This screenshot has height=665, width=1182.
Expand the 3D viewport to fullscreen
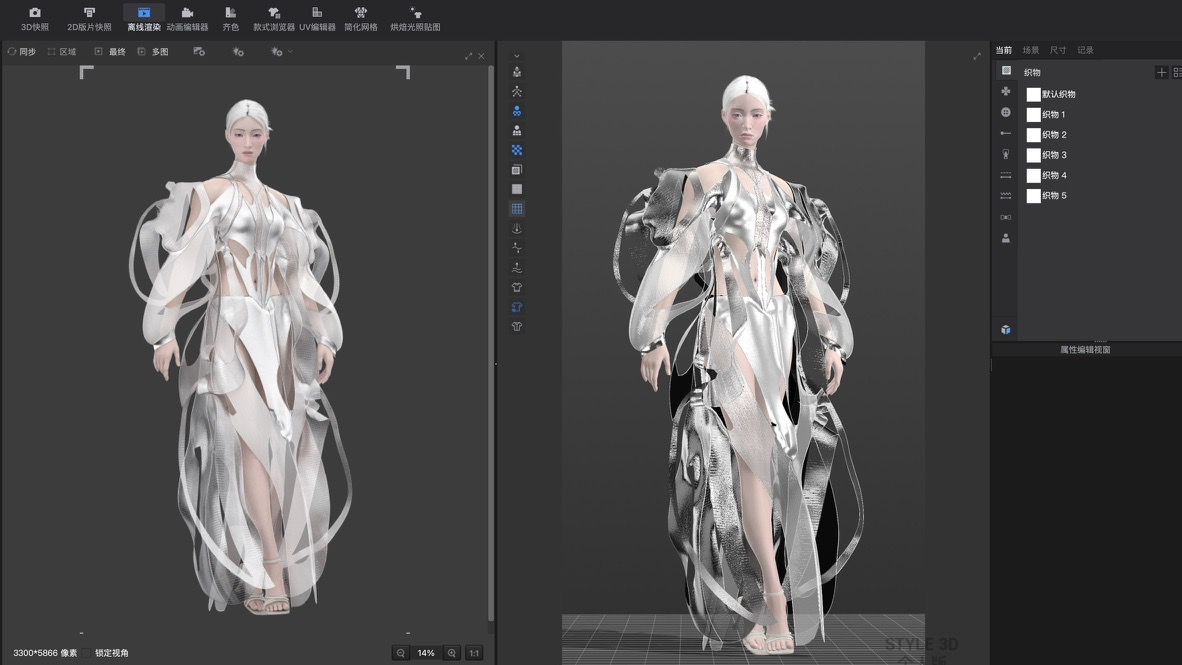(x=977, y=56)
